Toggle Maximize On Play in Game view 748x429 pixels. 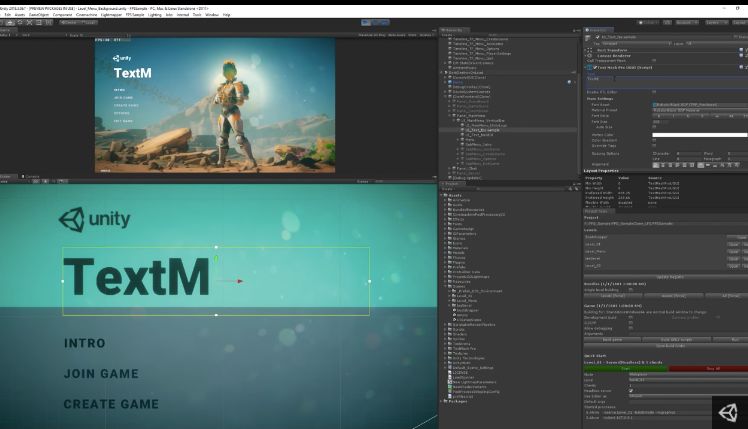click(x=371, y=35)
